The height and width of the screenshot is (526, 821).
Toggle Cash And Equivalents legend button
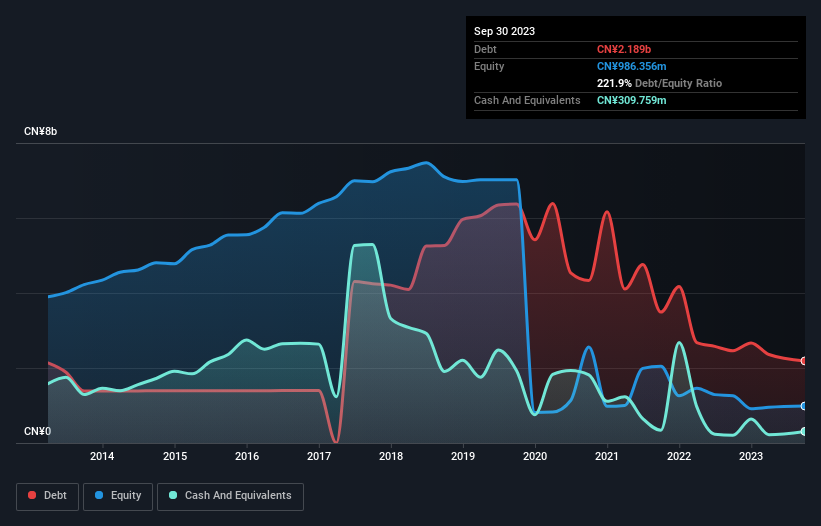tap(230, 496)
